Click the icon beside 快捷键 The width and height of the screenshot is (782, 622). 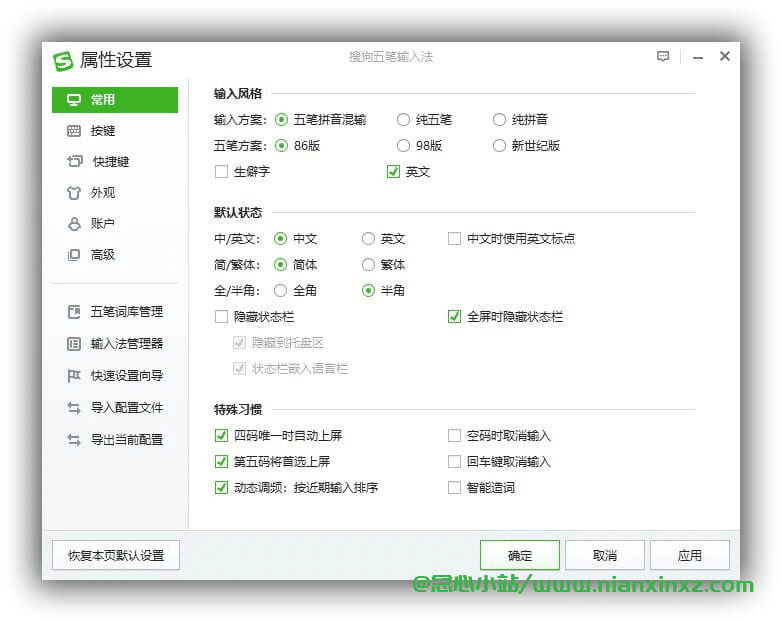(x=74, y=161)
